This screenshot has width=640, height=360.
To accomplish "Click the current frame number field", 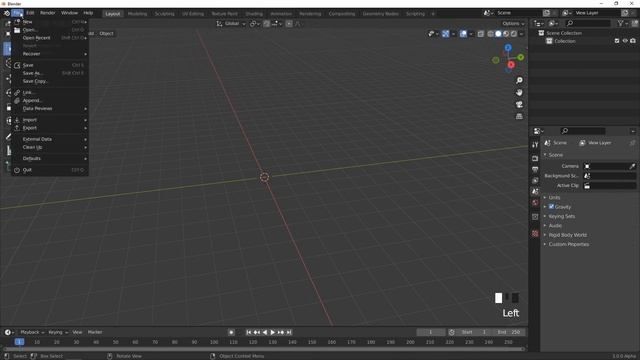I will [x=431, y=332].
